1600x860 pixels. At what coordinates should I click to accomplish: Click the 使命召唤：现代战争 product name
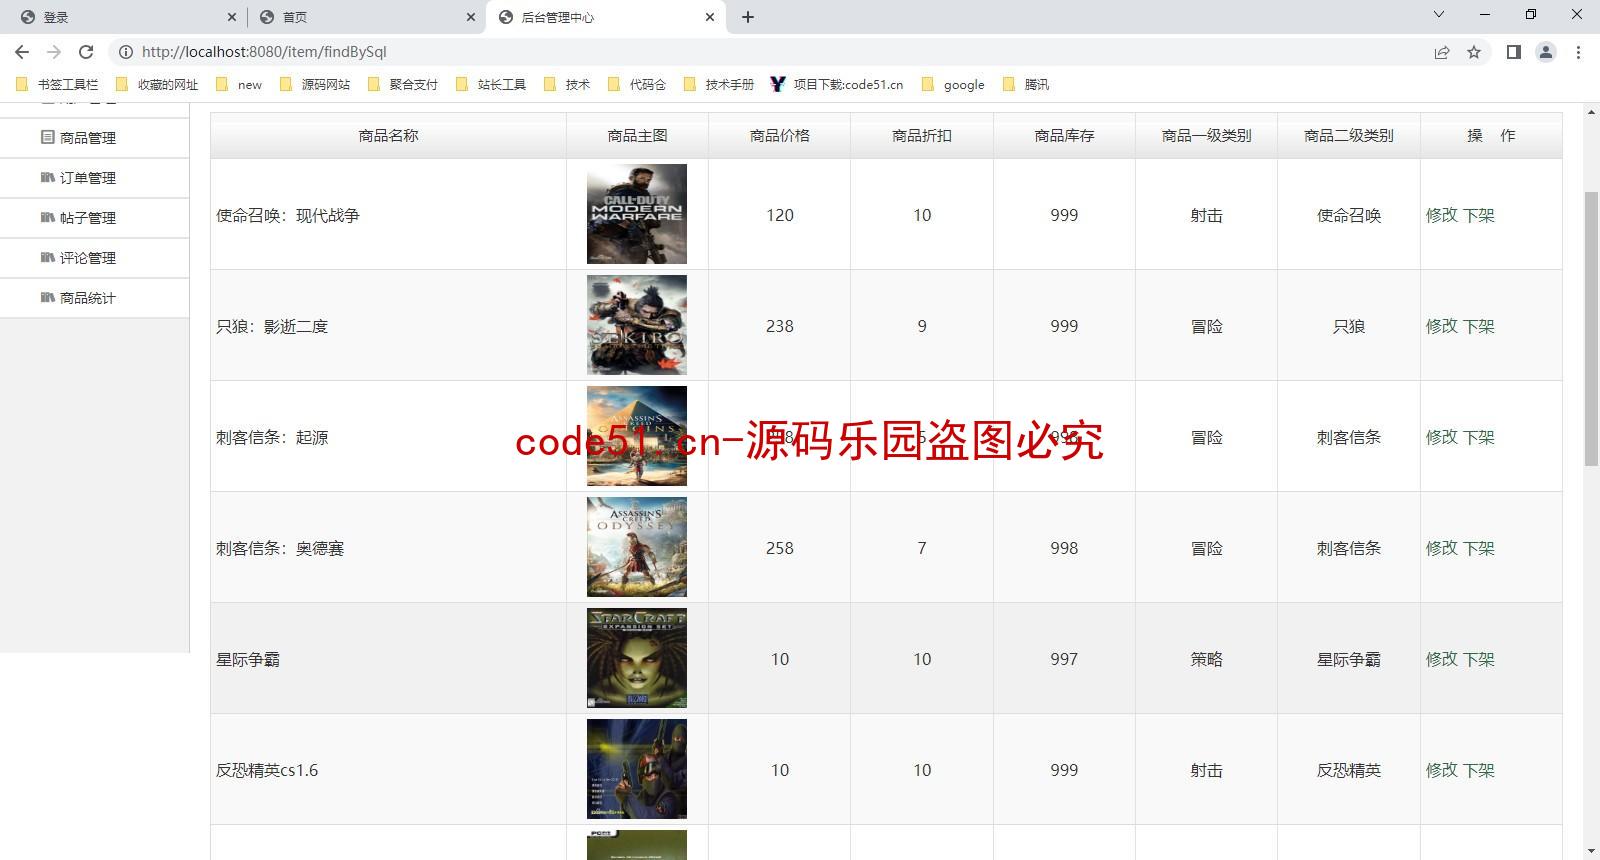tap(288, 215)
